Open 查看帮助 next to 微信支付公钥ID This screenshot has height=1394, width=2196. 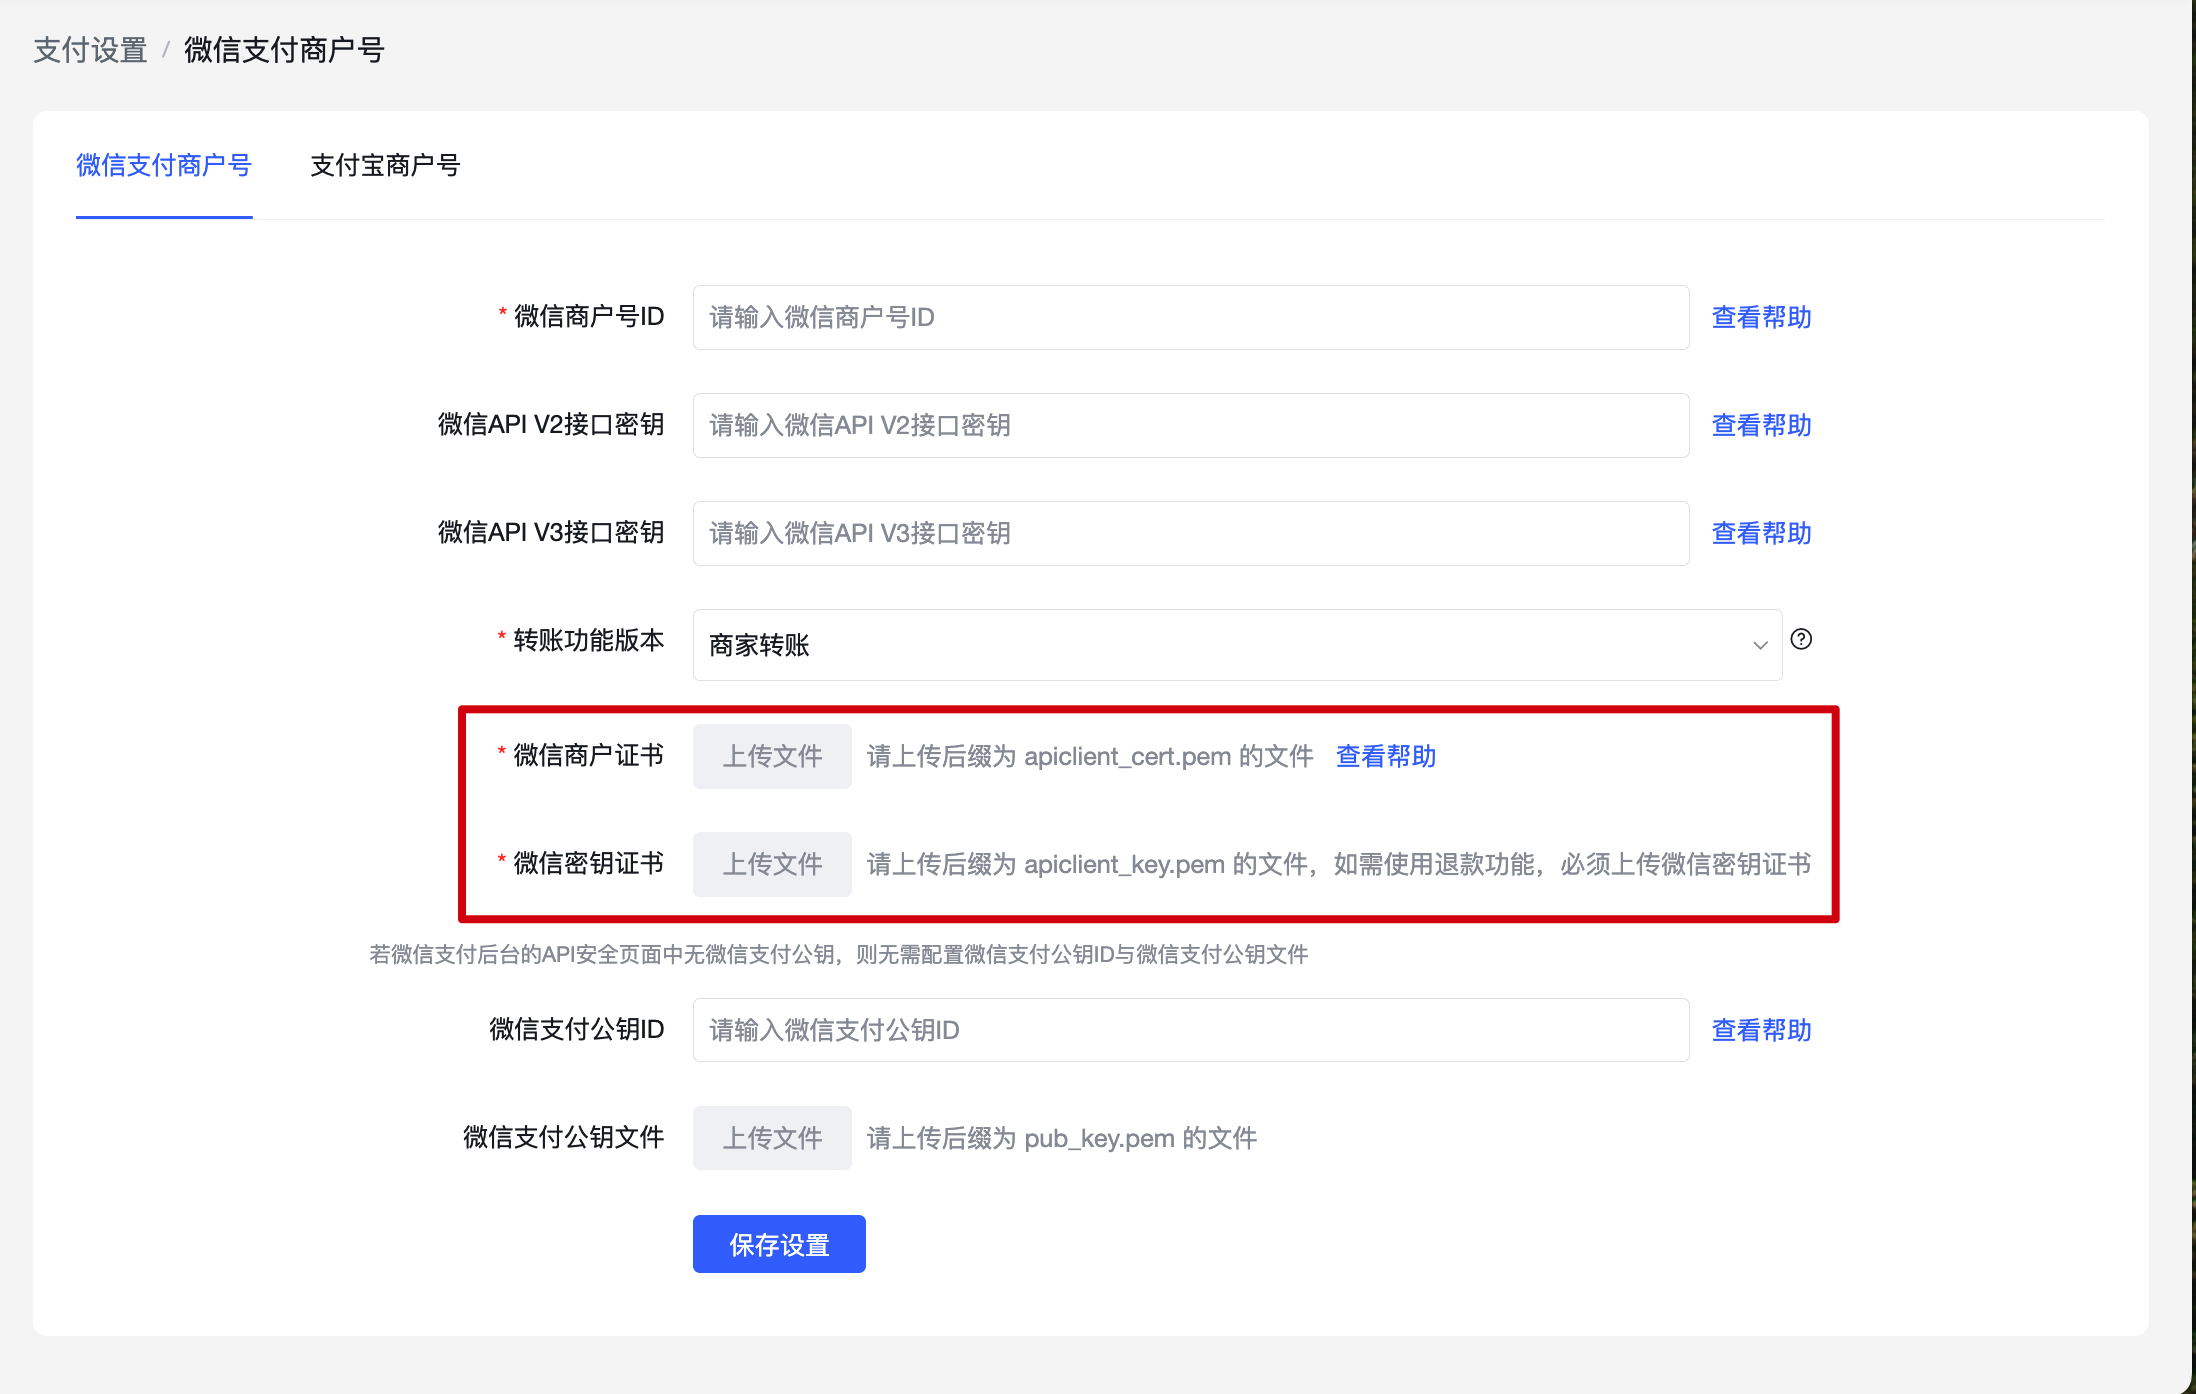[1761, 1030]
